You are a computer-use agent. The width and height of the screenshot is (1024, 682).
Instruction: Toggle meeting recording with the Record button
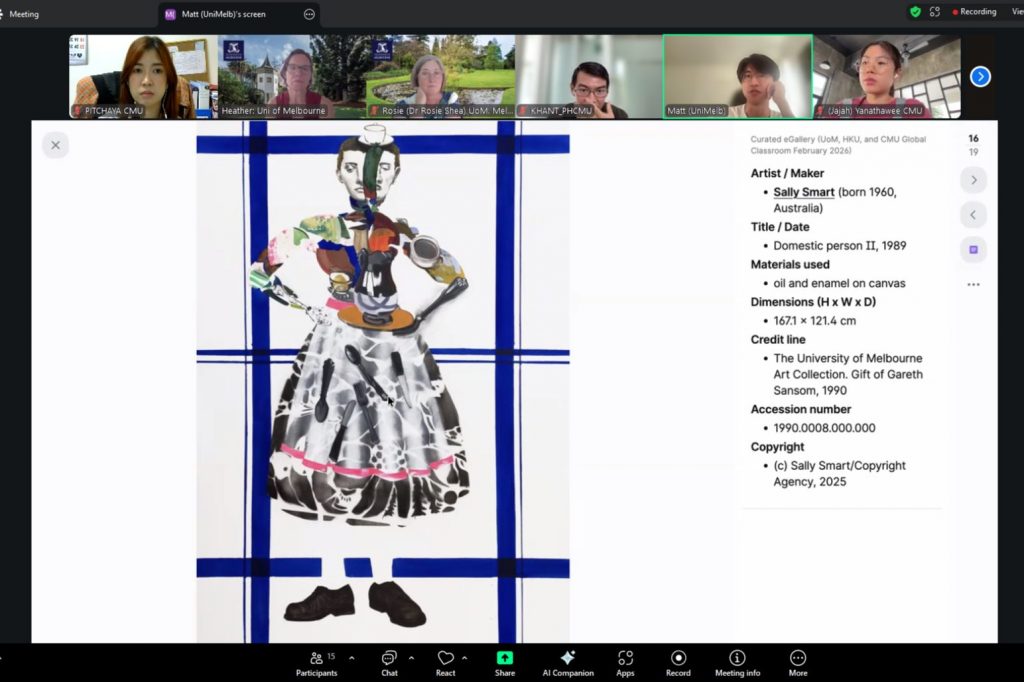pos(678,660)
